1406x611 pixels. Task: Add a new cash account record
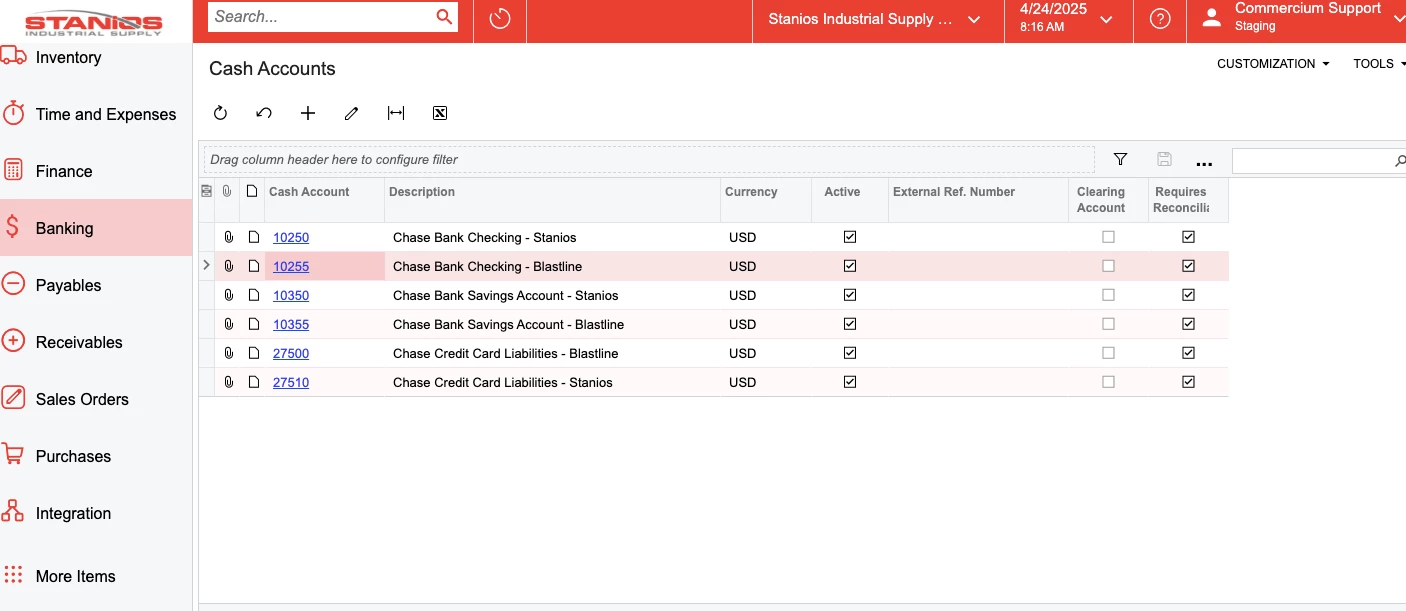pyautogui.click(x=308, y=113)
